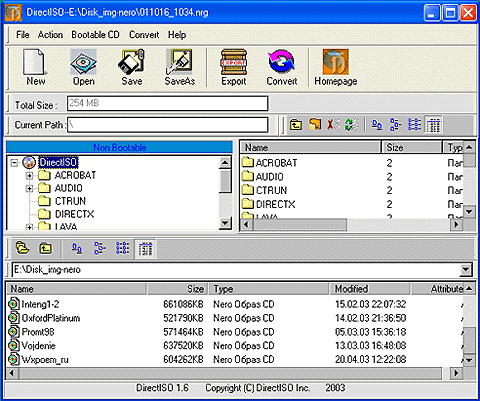Viewport: 480px width, 401px height.
Task: Click the OxfordPlatinum image file
Action: 51,318
